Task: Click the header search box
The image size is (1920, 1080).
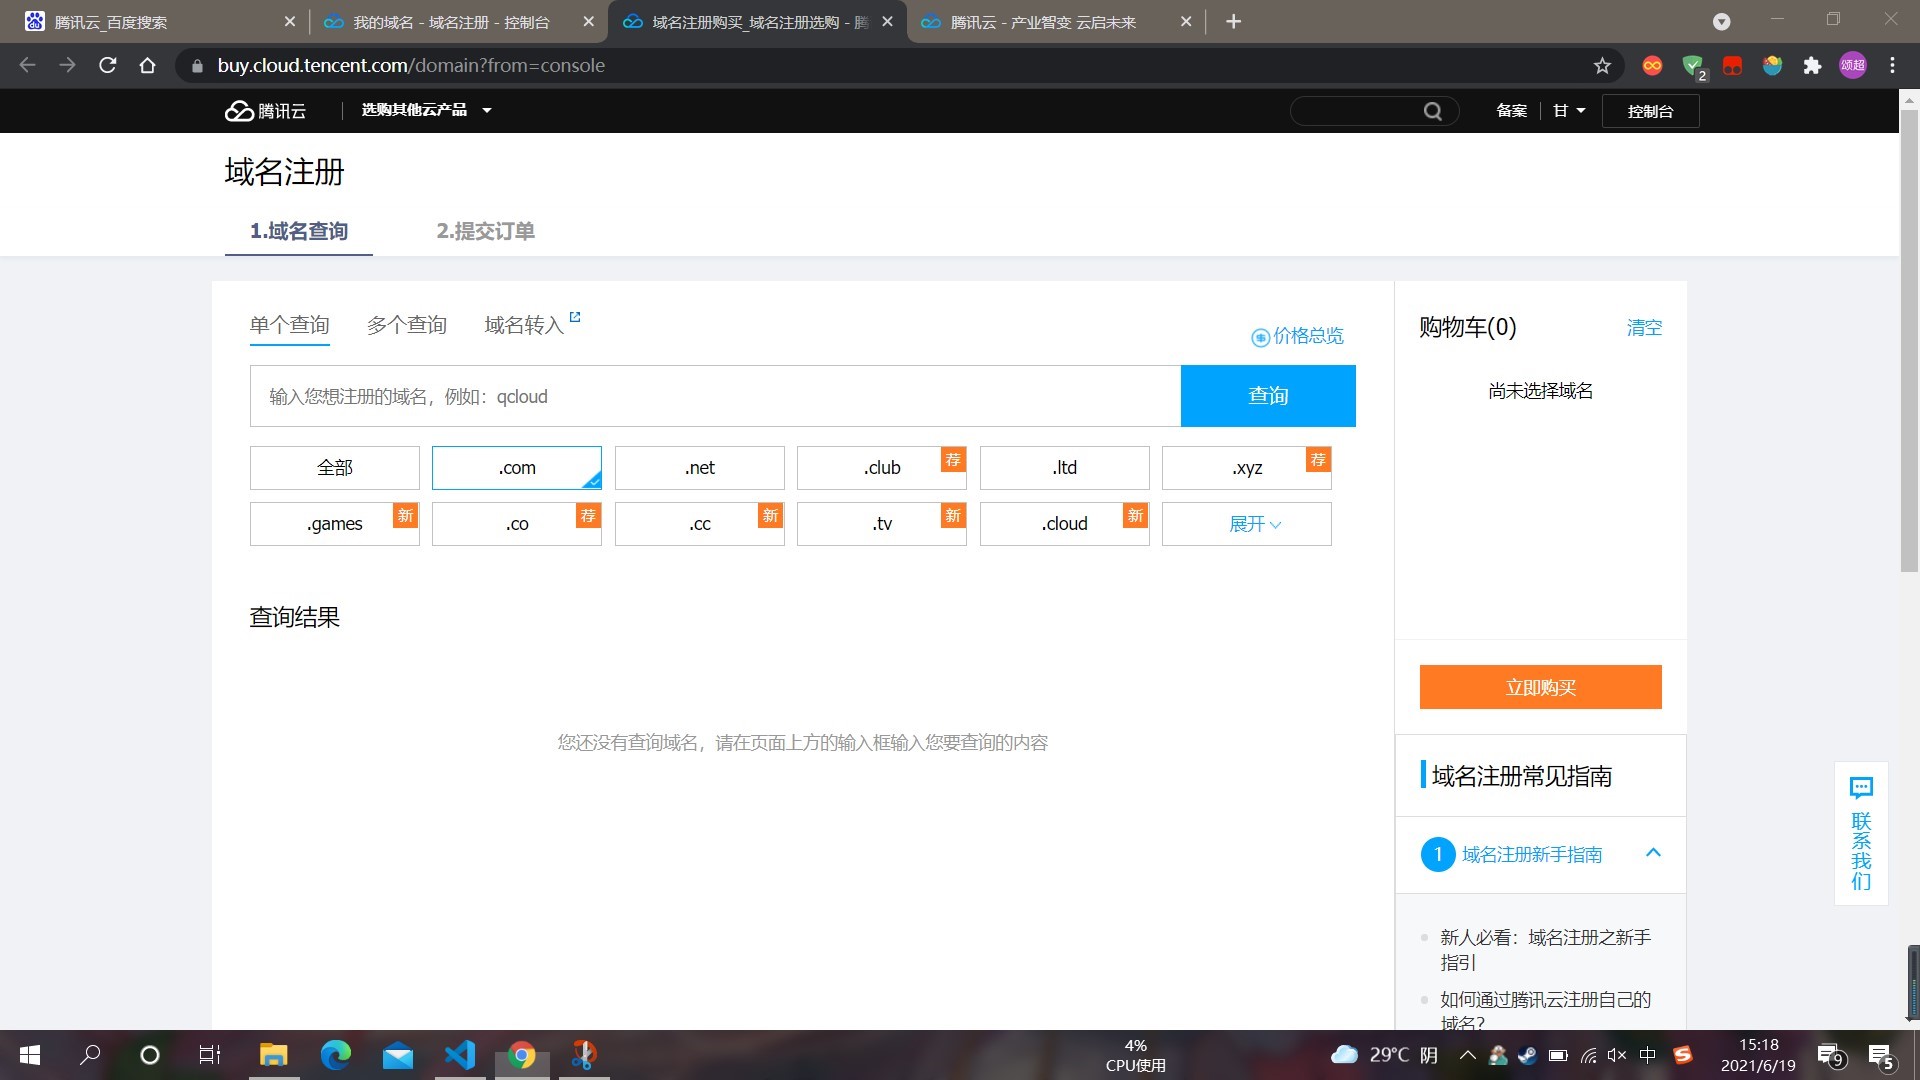Action: pos(1374,111)
